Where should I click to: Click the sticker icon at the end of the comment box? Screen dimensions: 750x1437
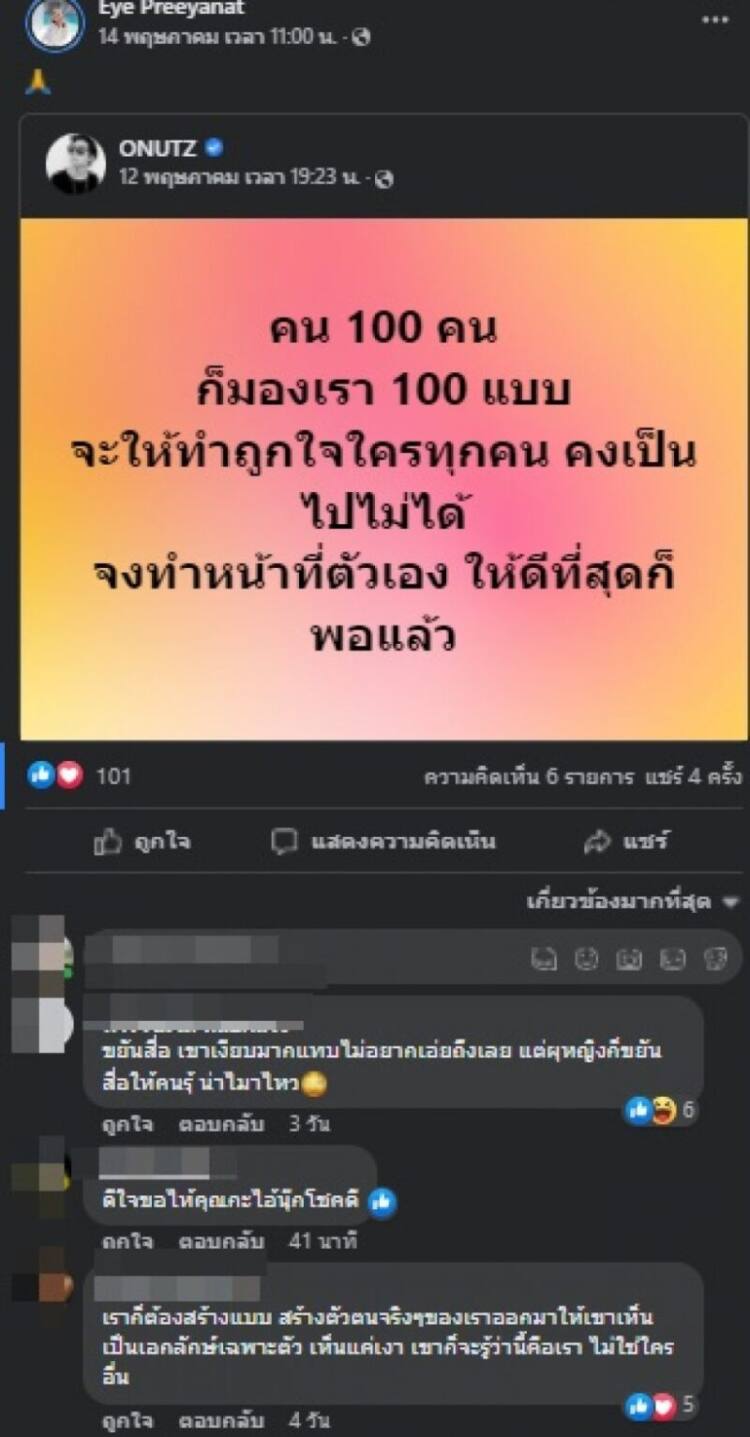point(715,959)
